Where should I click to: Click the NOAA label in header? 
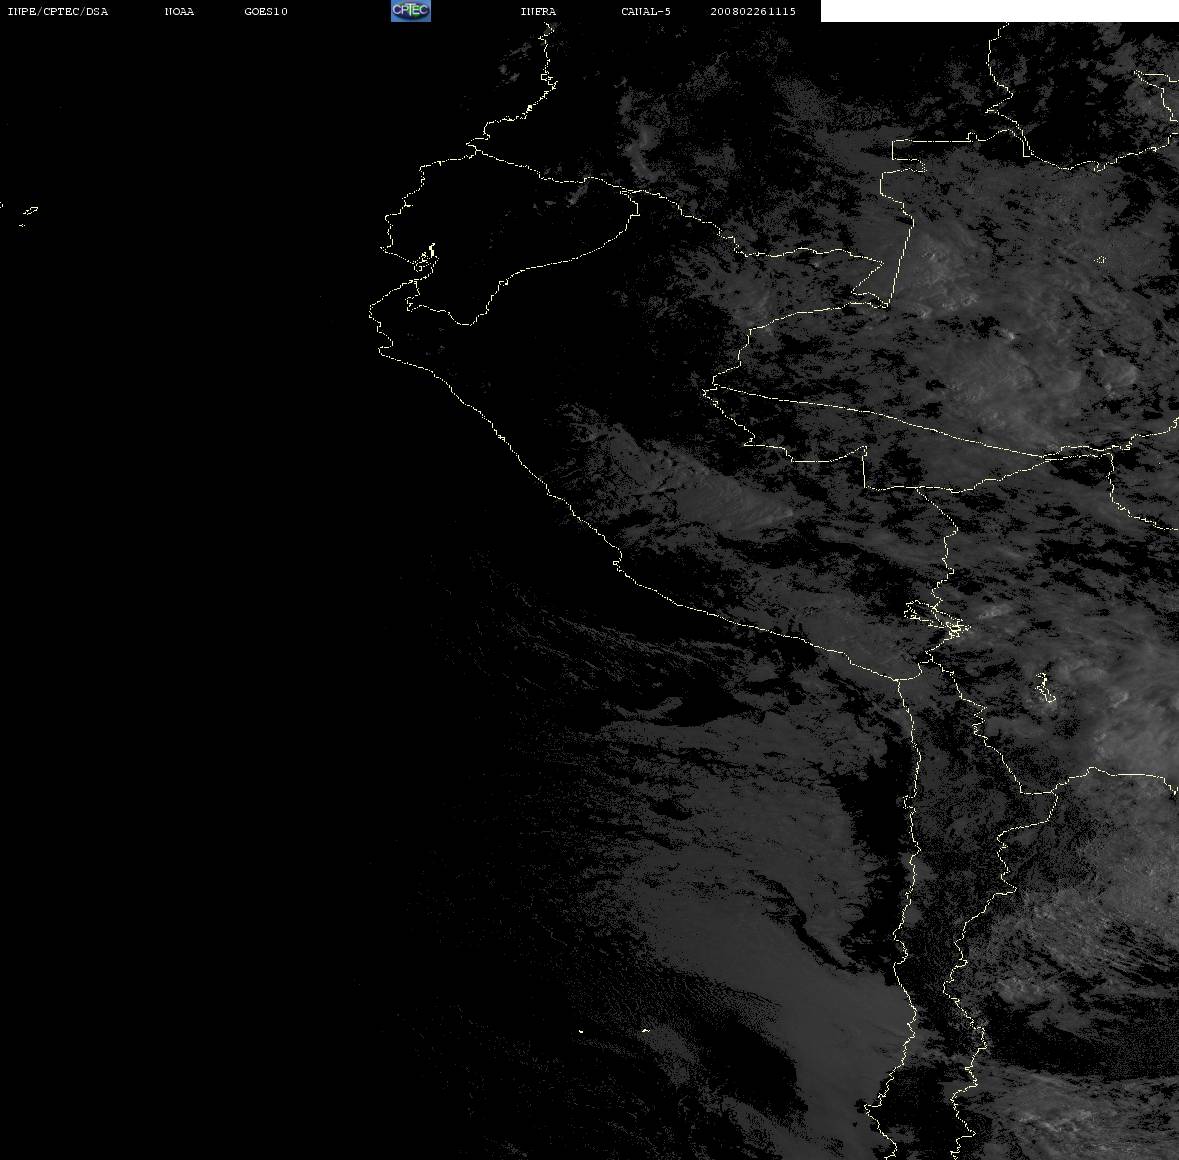click(179, 11)
